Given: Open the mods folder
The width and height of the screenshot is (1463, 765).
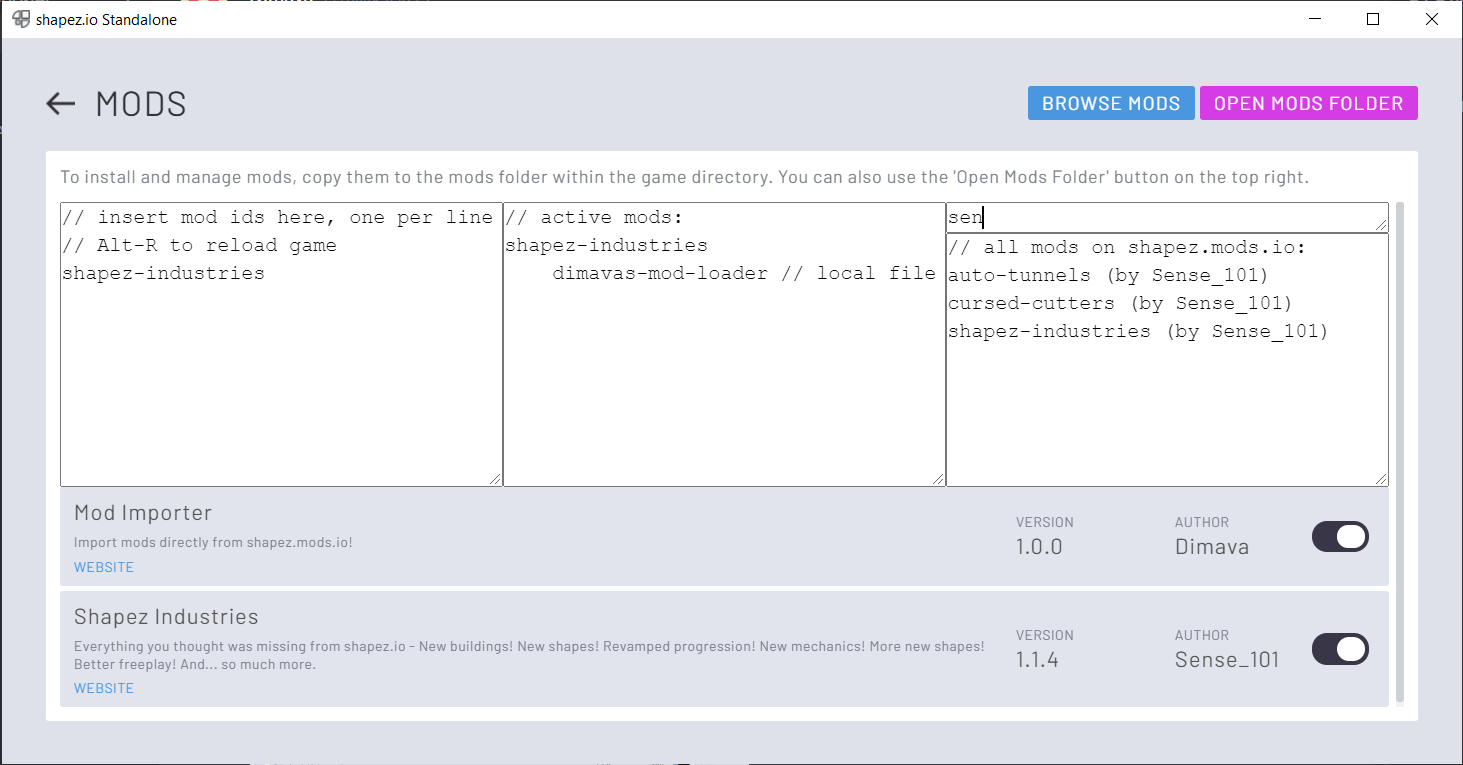Looking at the screenshot, I should pyautogui.click(x=1308, y=103).
